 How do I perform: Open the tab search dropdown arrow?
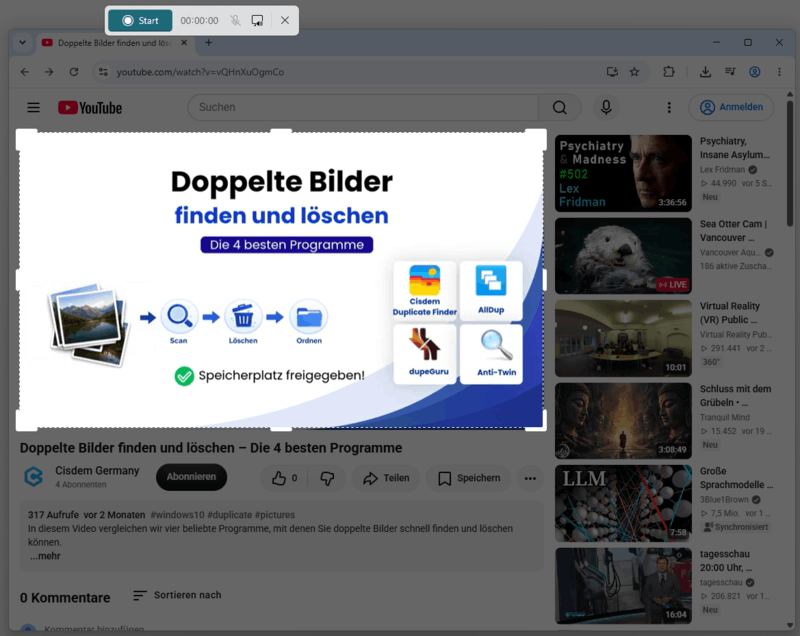(22, 43)
